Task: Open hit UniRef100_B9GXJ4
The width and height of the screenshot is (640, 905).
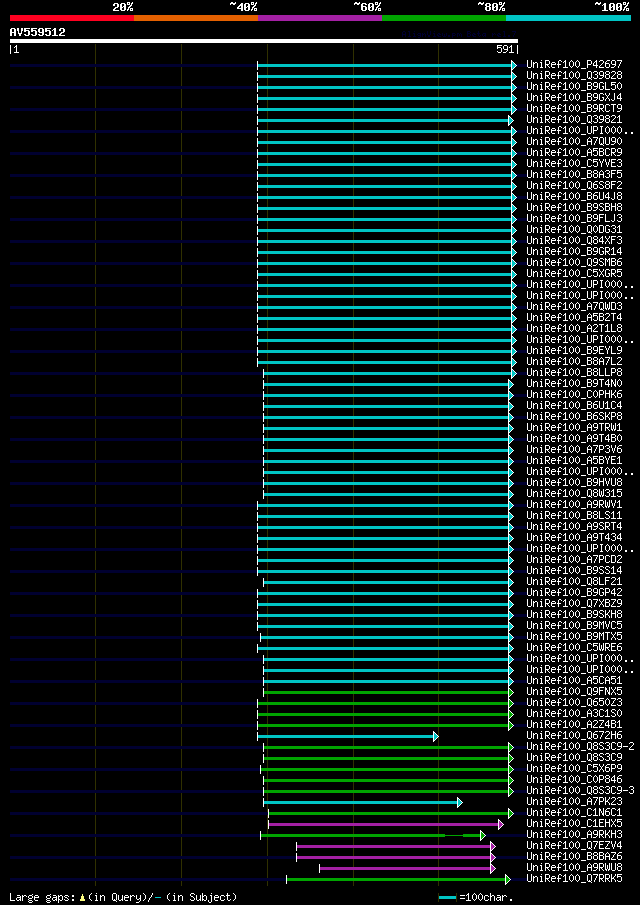Action: 574,98
